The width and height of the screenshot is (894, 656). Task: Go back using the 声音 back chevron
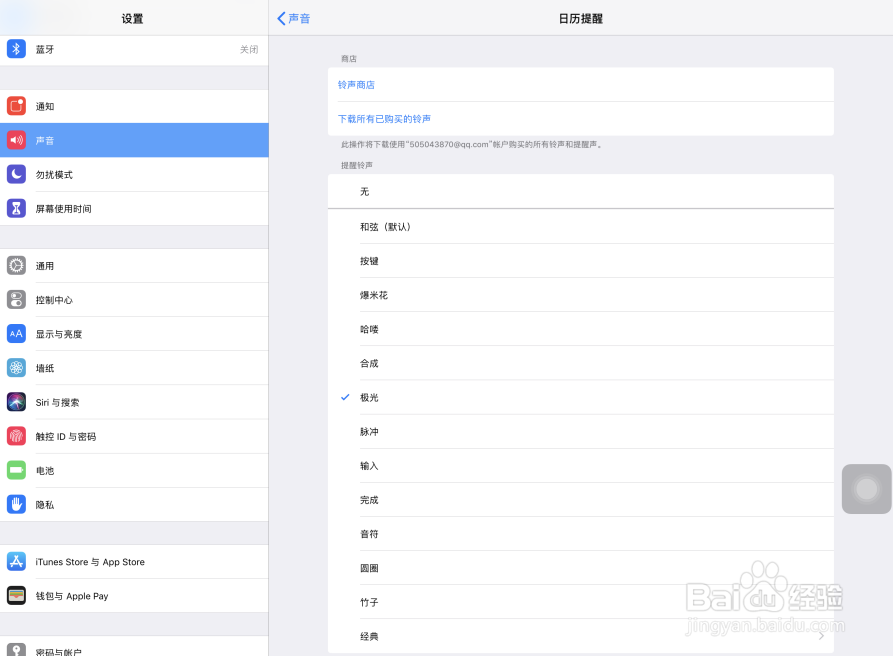[x=295, y=18]
